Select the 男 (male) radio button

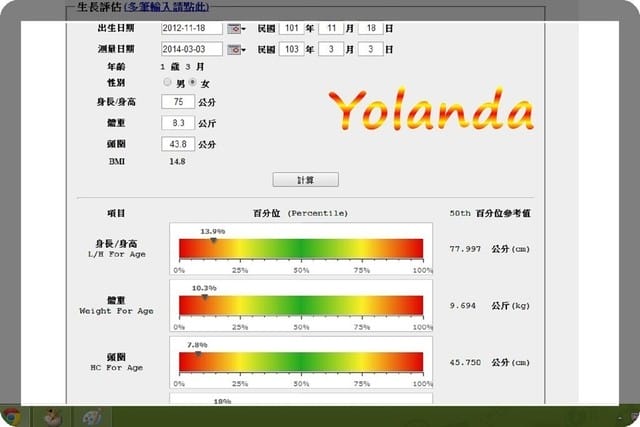[167, 82]
